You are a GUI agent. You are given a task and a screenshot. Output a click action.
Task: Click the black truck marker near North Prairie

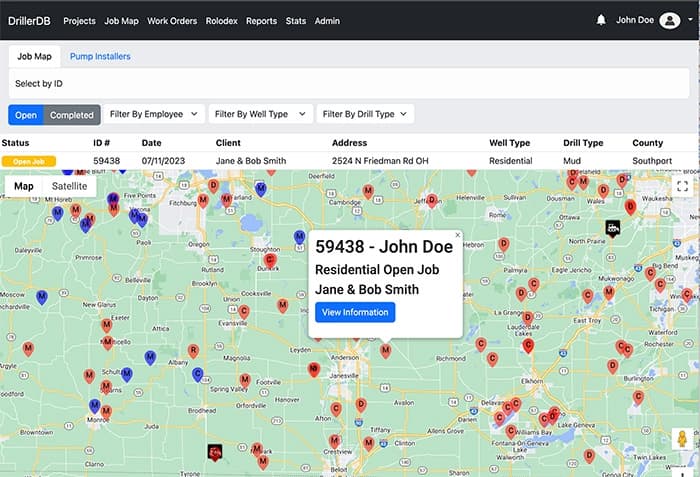click(613, 228)
